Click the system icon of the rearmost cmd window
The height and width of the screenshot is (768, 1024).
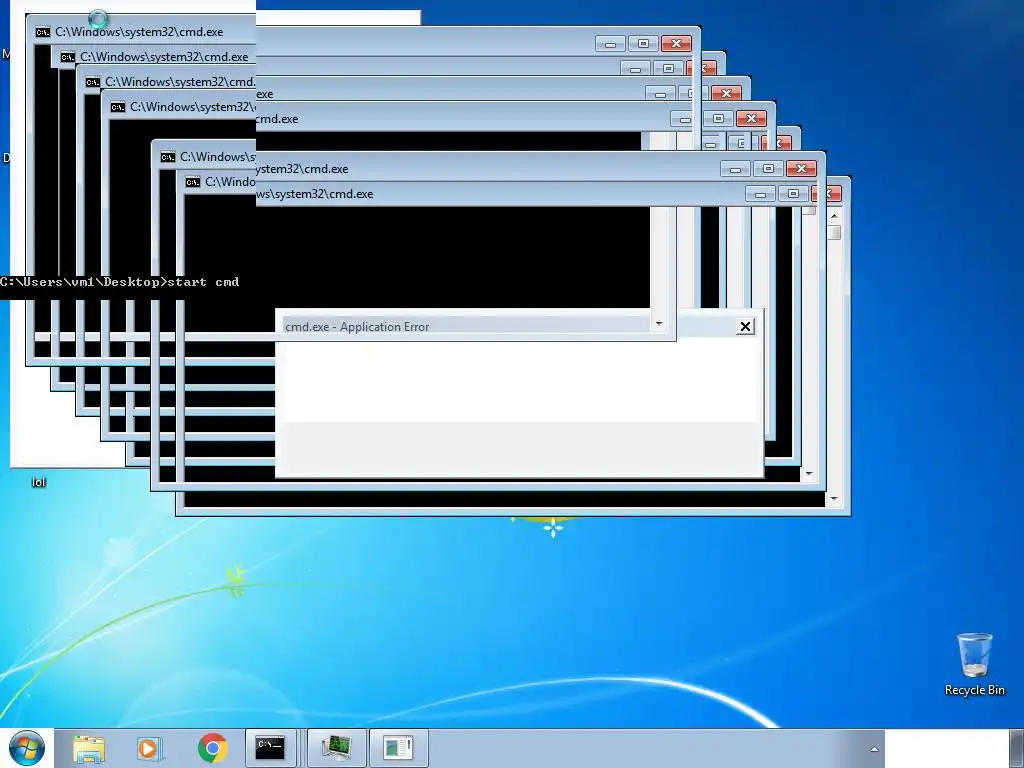click(43, 32)
